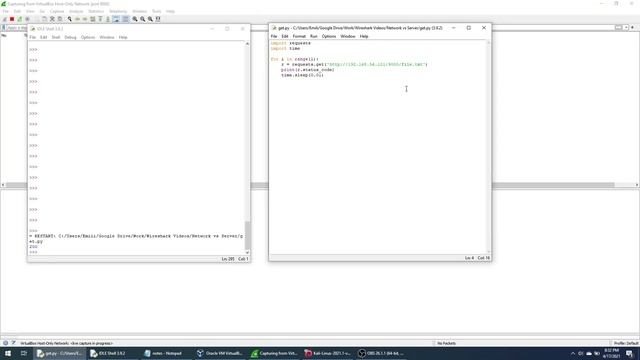The height and width of the screenshot is (360, 640).
Task: Switch to notes - Notepad taskbar button
Action: coord(166,353)
